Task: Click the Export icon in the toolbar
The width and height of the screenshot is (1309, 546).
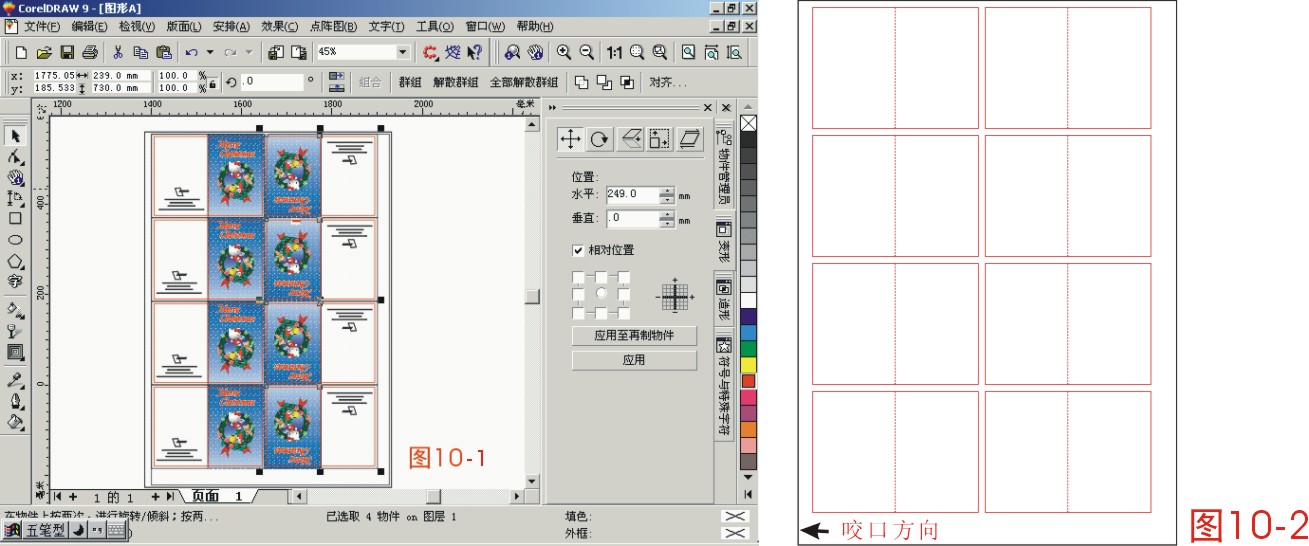Action: click(298, 52)
